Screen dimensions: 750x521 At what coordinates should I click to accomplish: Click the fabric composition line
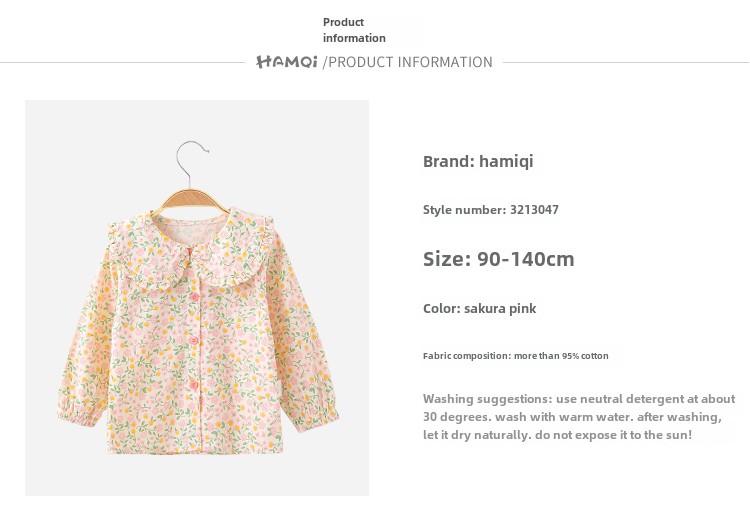coord(515,356)
